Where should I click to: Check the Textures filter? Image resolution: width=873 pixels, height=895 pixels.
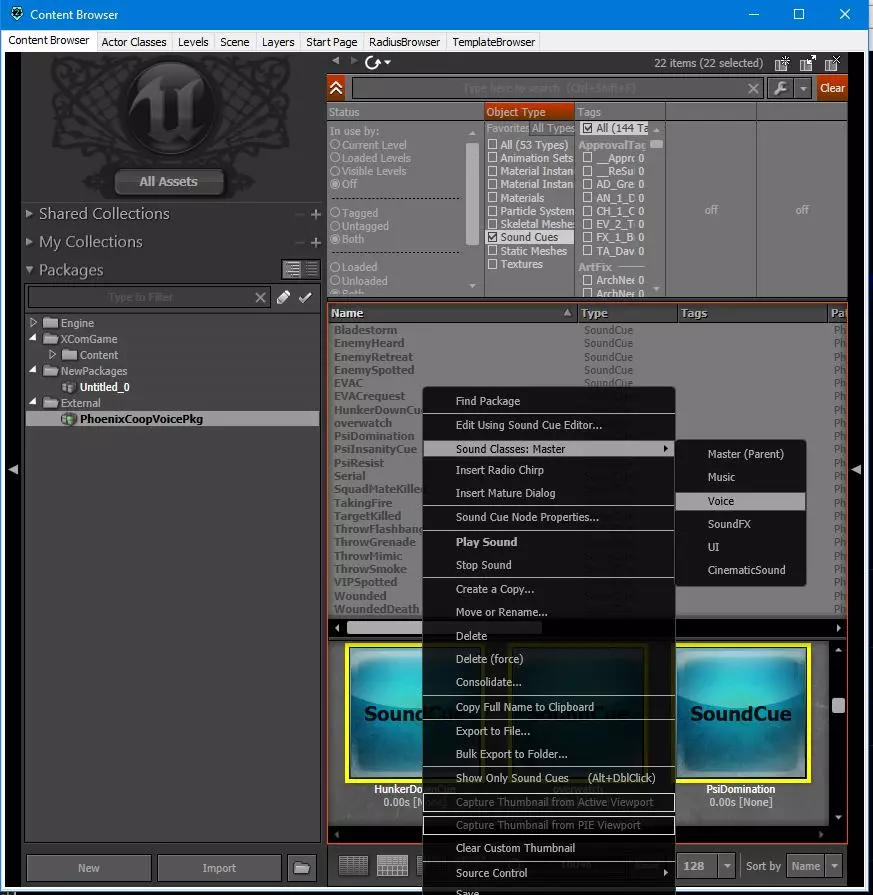(x=492, y=264)
